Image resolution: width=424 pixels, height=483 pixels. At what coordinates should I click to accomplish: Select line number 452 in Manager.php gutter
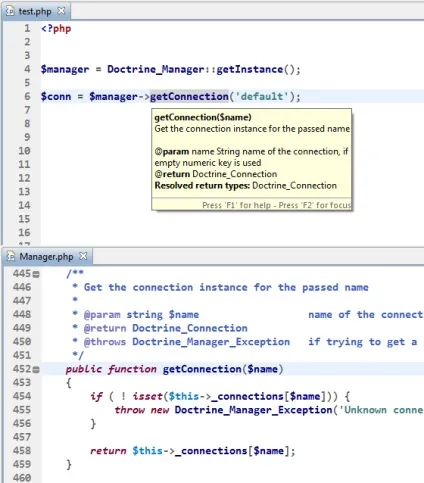point(22,369)
